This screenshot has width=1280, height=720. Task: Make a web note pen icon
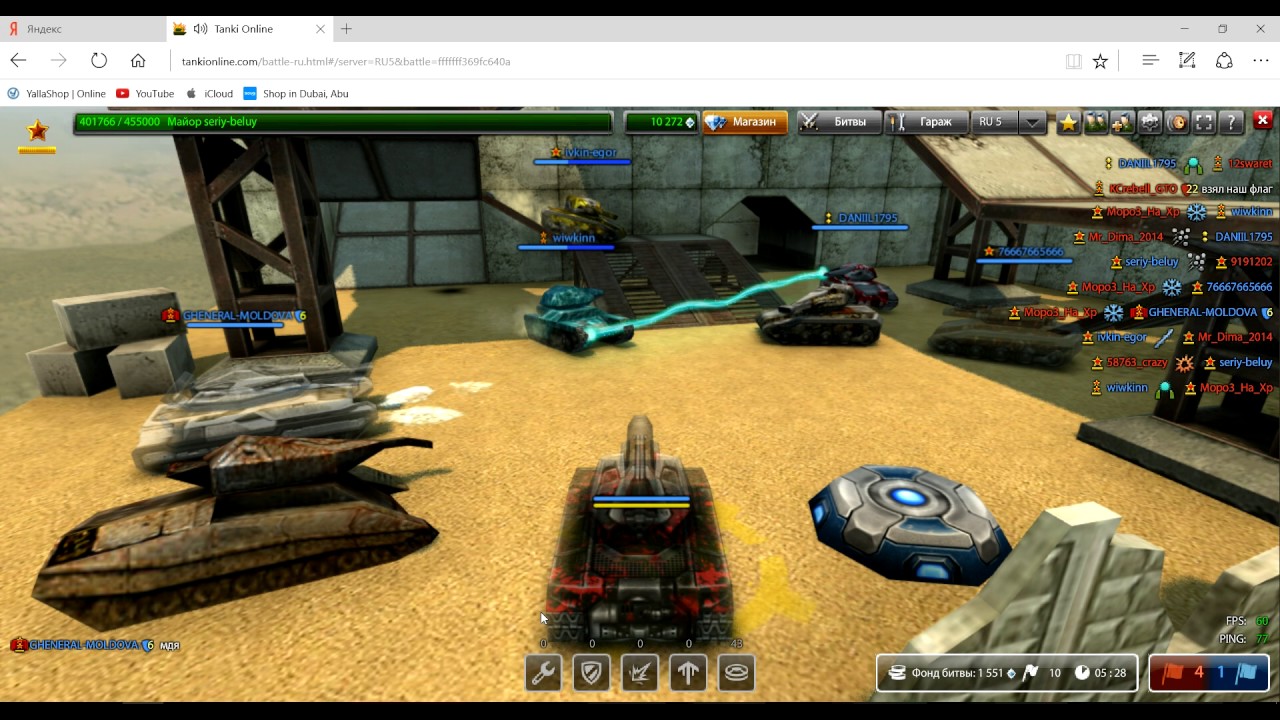[x=1187, y=61]
